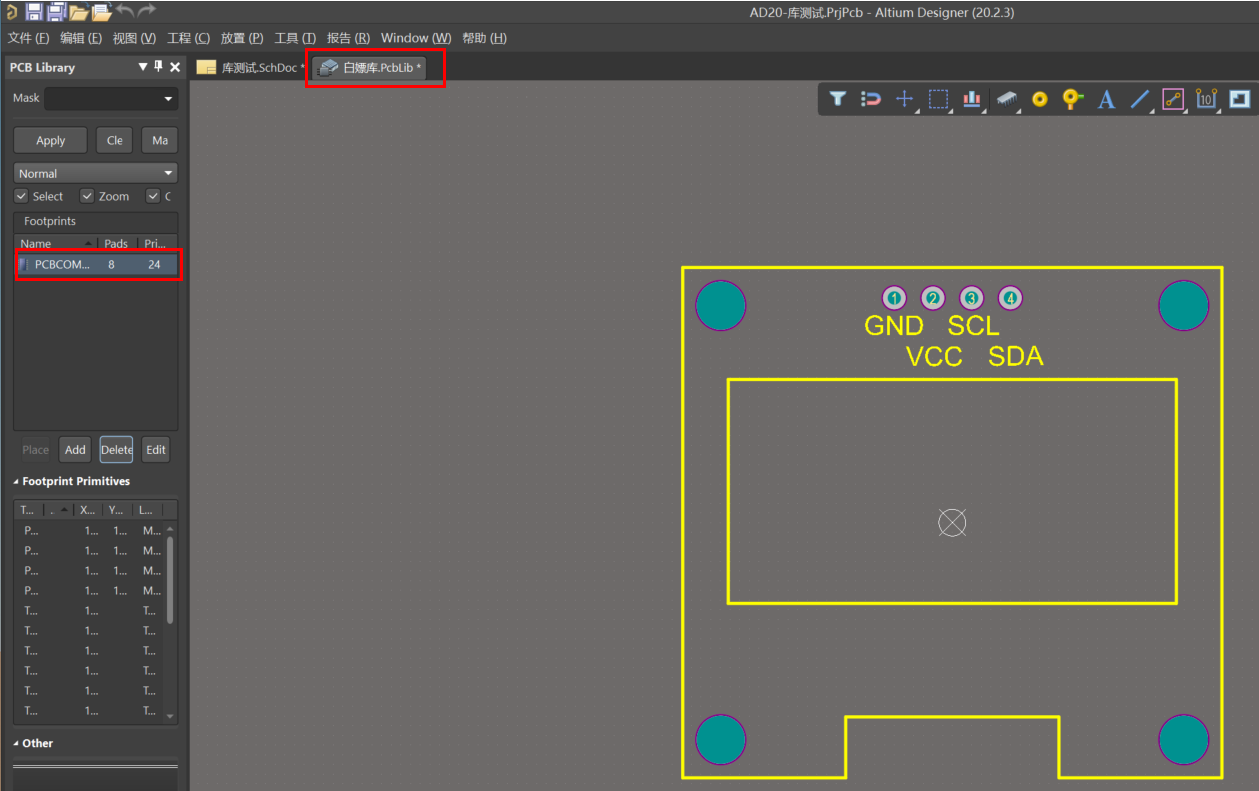
Task: Toggle the checkbox right of Zoom
Action: coord(152,196)
